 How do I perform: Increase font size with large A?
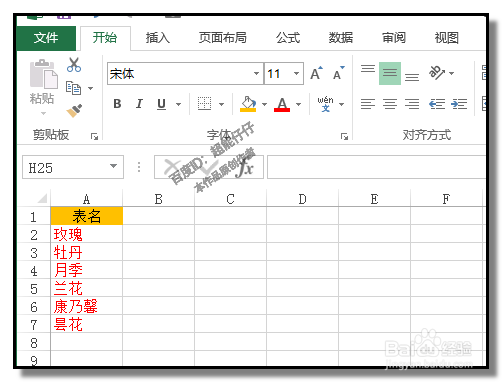[316, 73]
